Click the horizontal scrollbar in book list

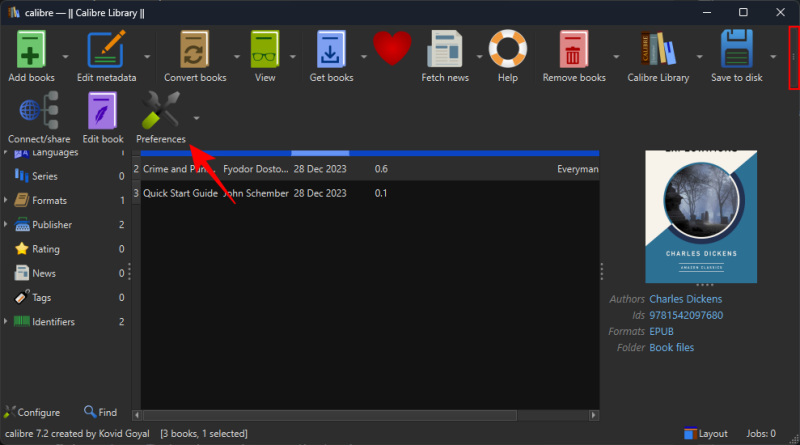click(330, 415)
